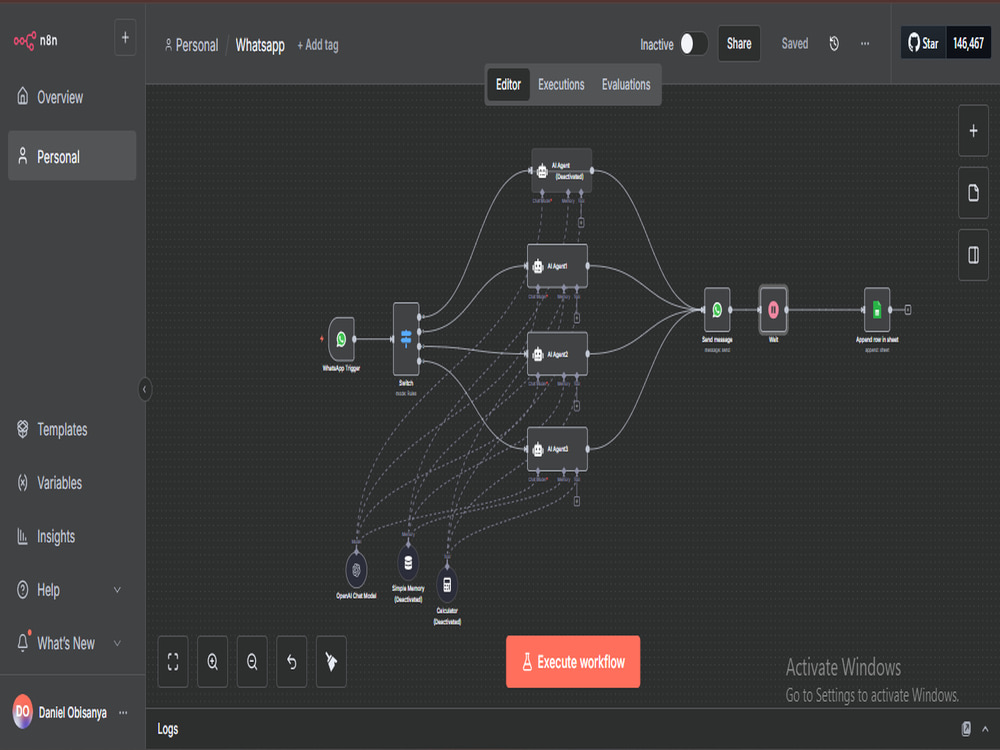This screenshot has height=750, width=1000.
Task: Click the tool plus connector under AI Agent3
Action: pyautogui.click(x=577, y=502)
